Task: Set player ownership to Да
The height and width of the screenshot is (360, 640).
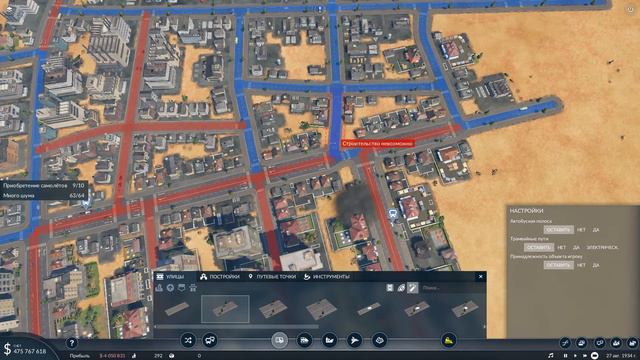Action: click(596, 265)
